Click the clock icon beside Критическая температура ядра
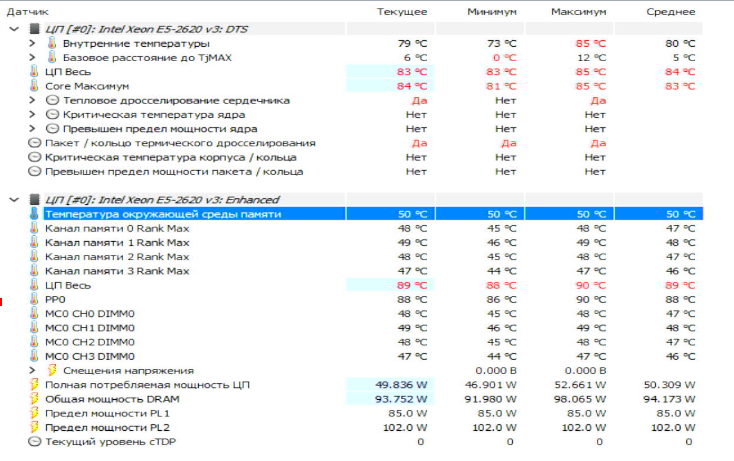734x461 pixels. pyautogui.click(x=52, y=115)
